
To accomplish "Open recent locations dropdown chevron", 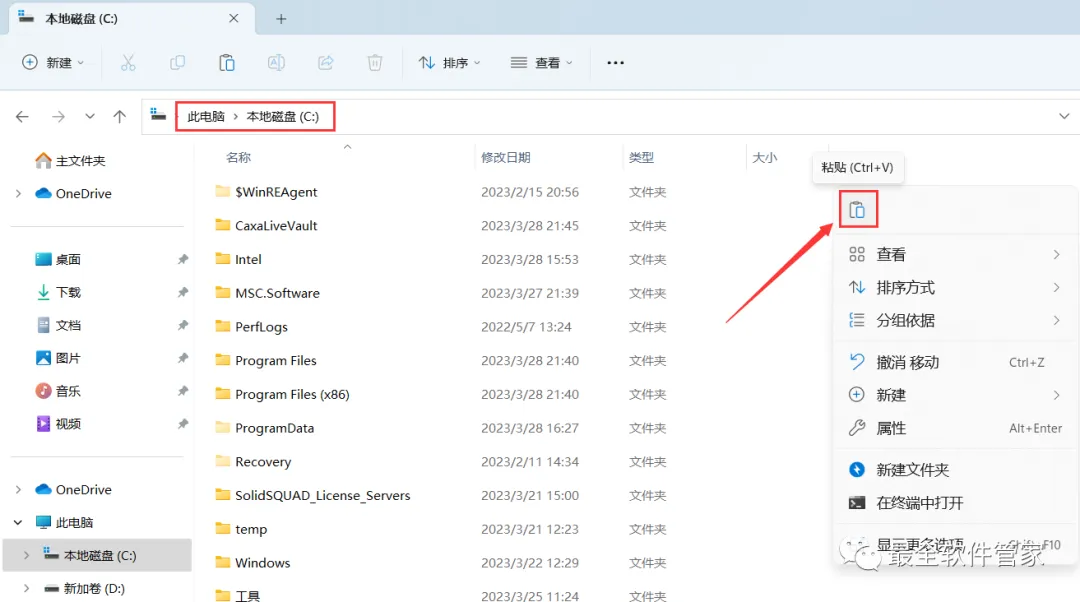I will coord(90,116).
